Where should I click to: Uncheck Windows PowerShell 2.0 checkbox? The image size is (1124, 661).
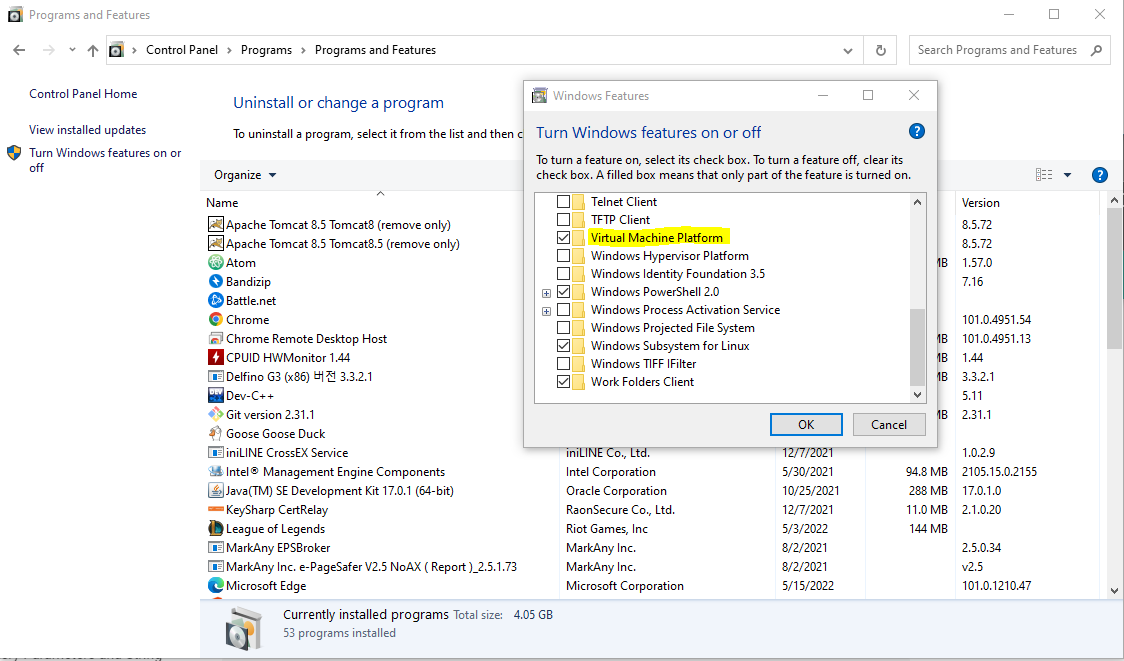pyautogui.click(x=563, y=291)
